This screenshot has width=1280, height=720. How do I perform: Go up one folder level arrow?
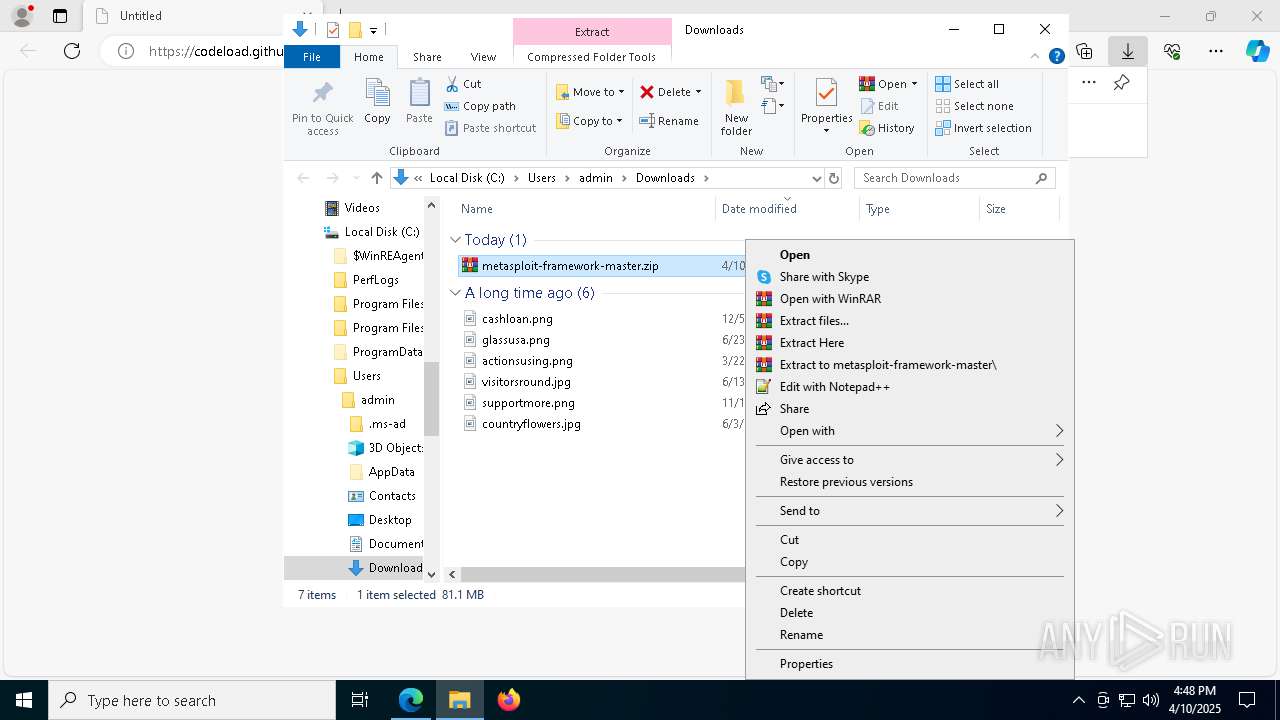(376, 178)
